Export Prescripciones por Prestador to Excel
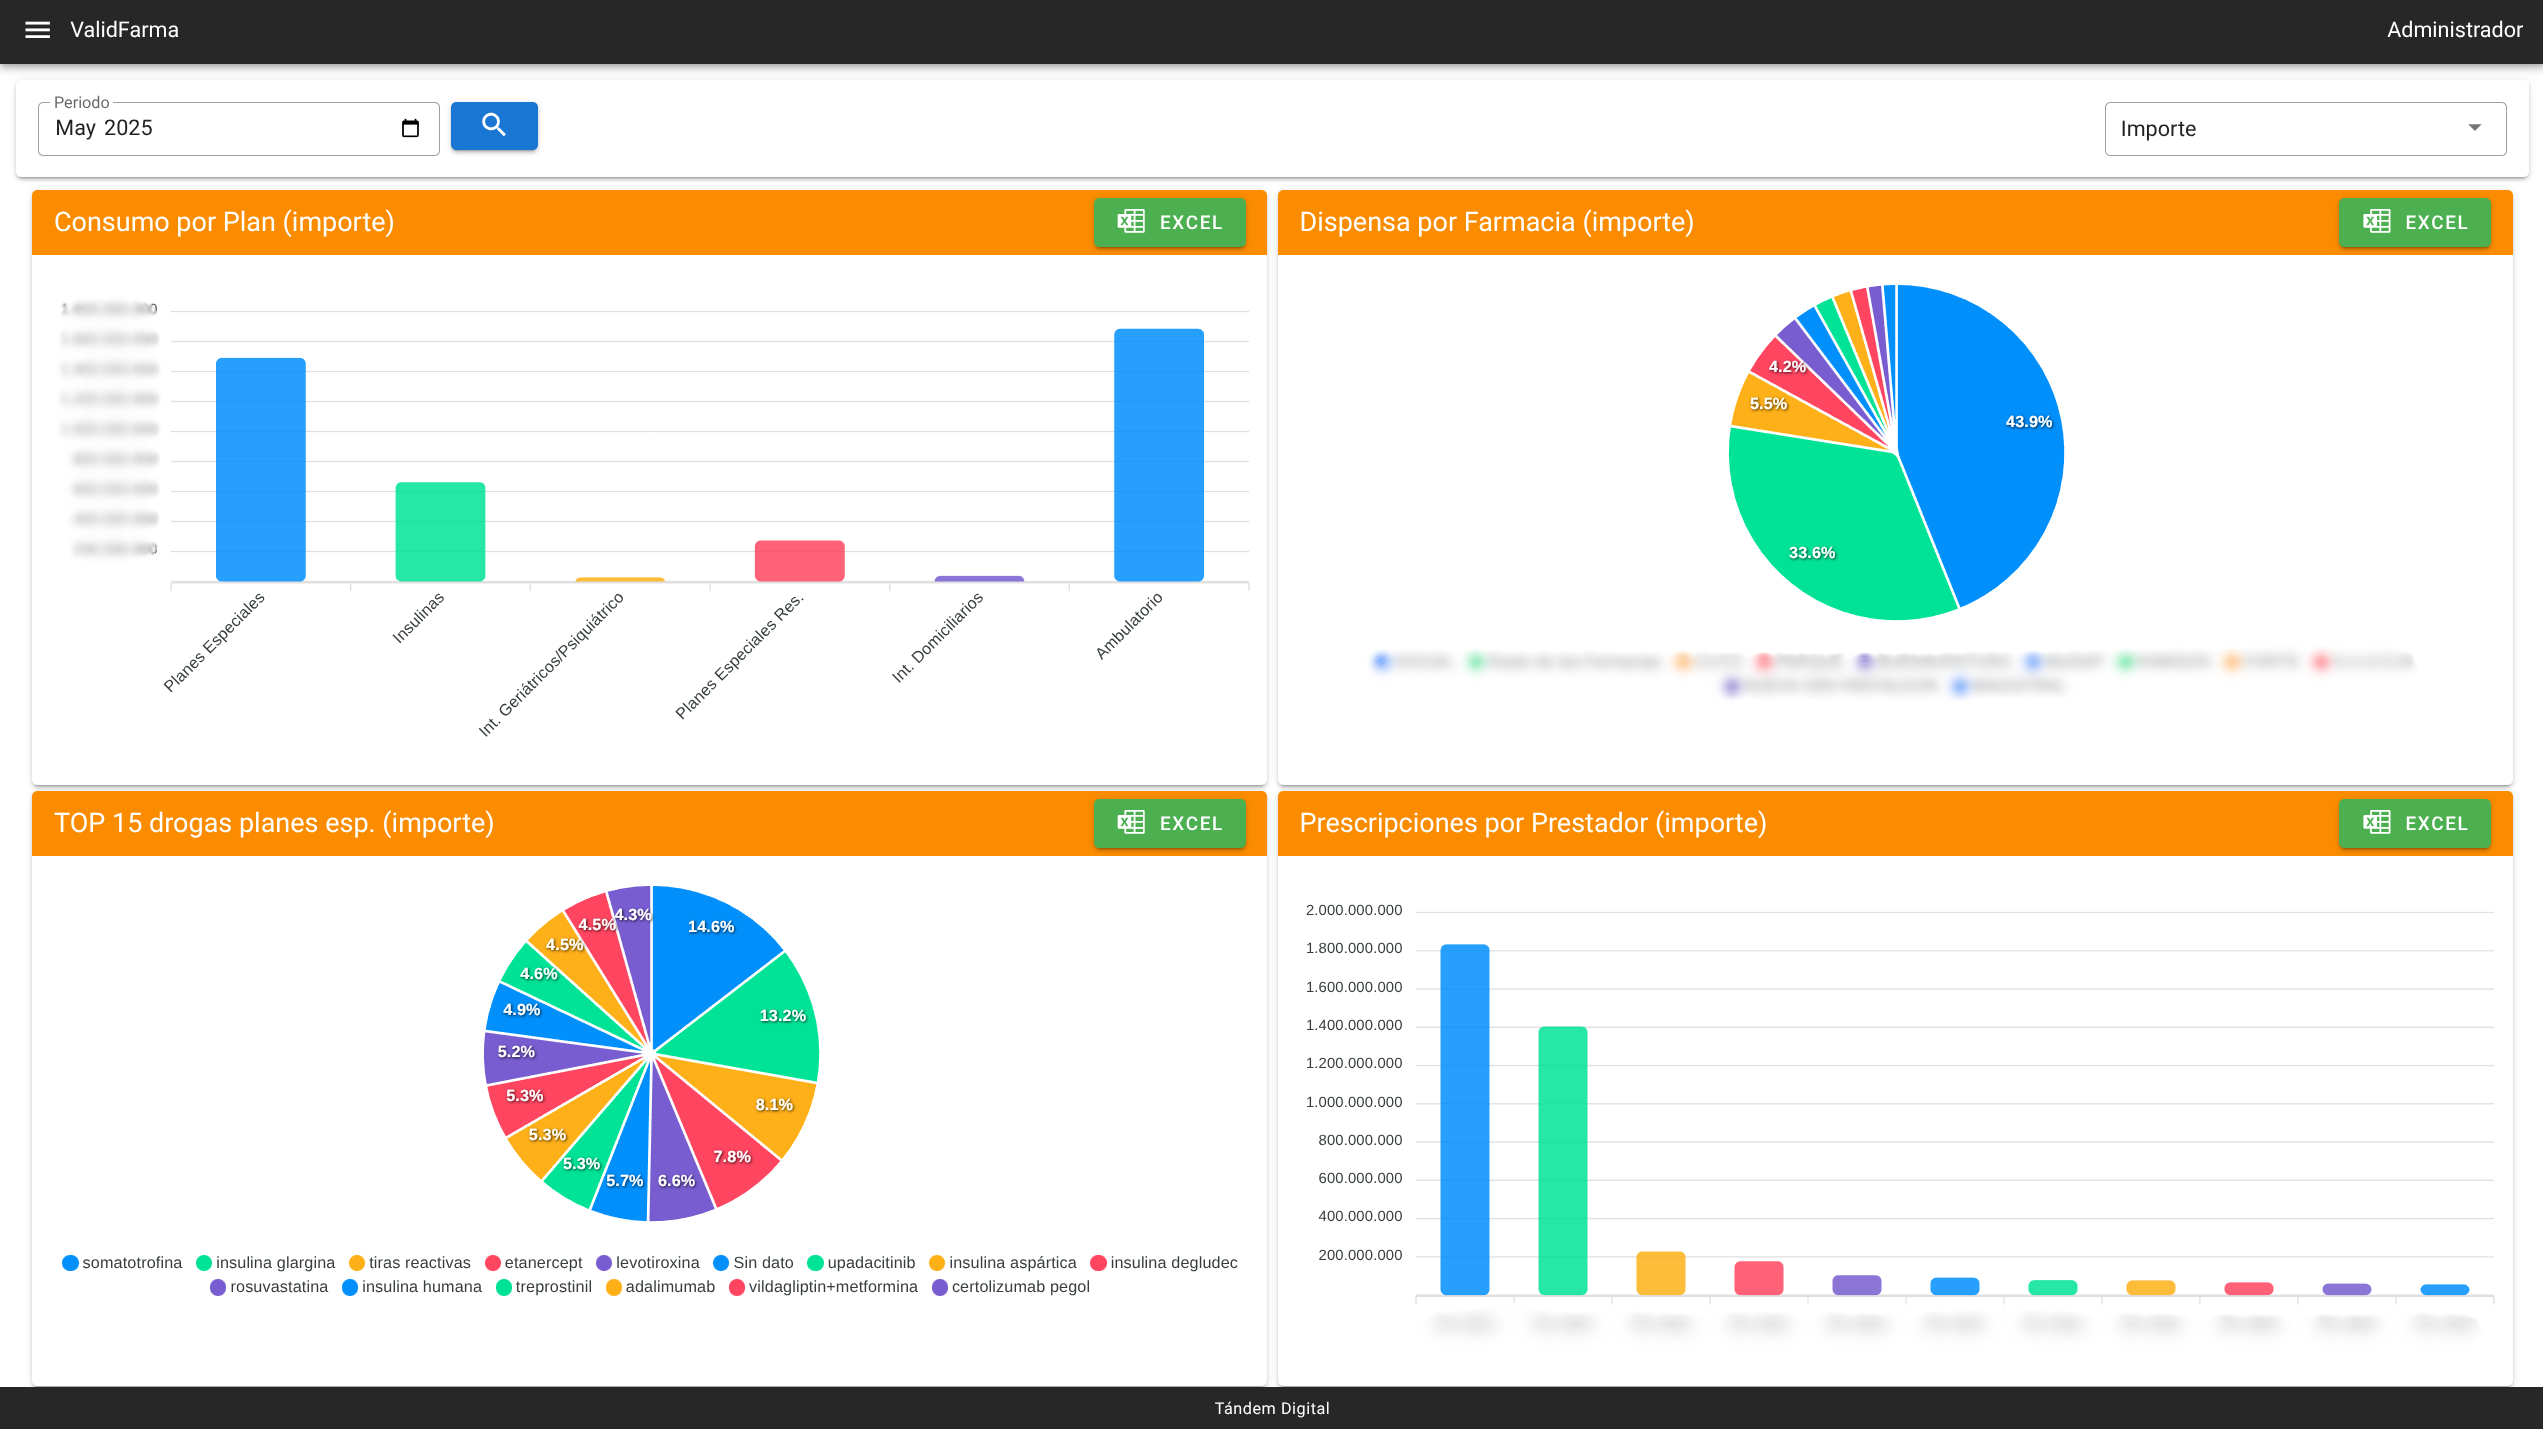The height and width of the screenshot is (1429, 2543). pyautogui.click(x=2414, y=823)
